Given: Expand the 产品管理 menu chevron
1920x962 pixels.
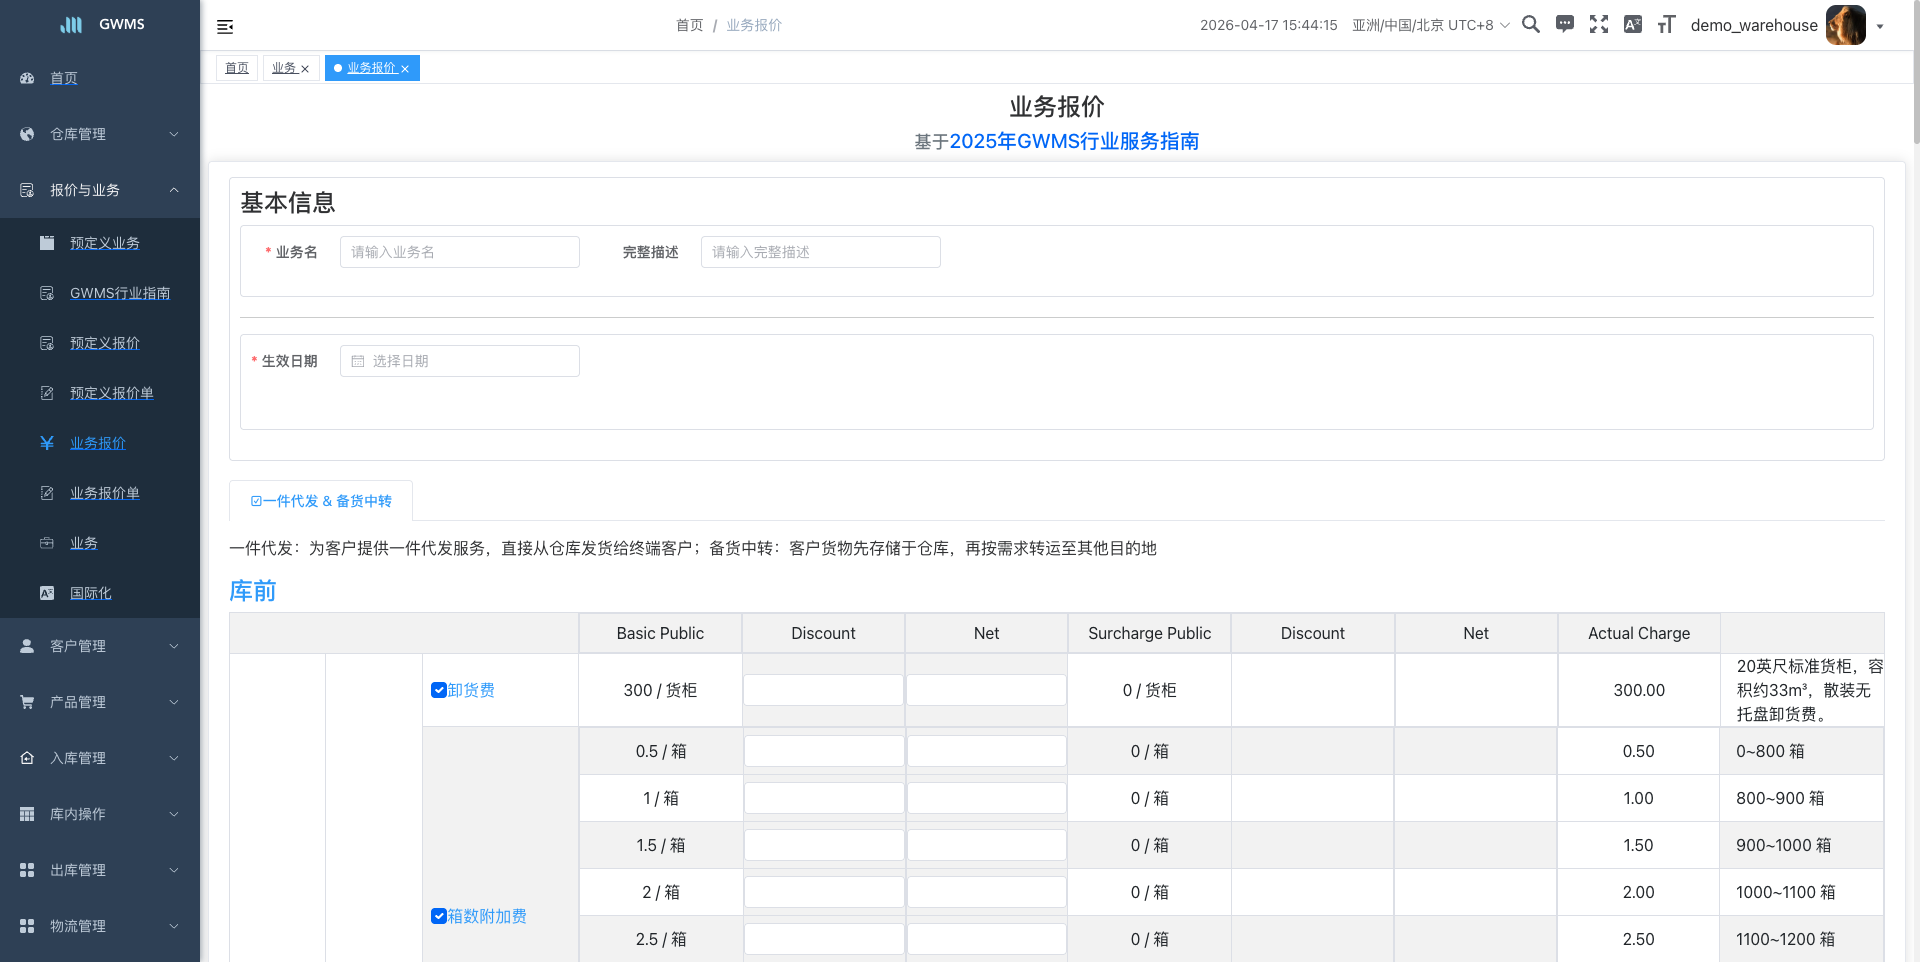Looking at the screenshot, I should (x=174, y=702).
